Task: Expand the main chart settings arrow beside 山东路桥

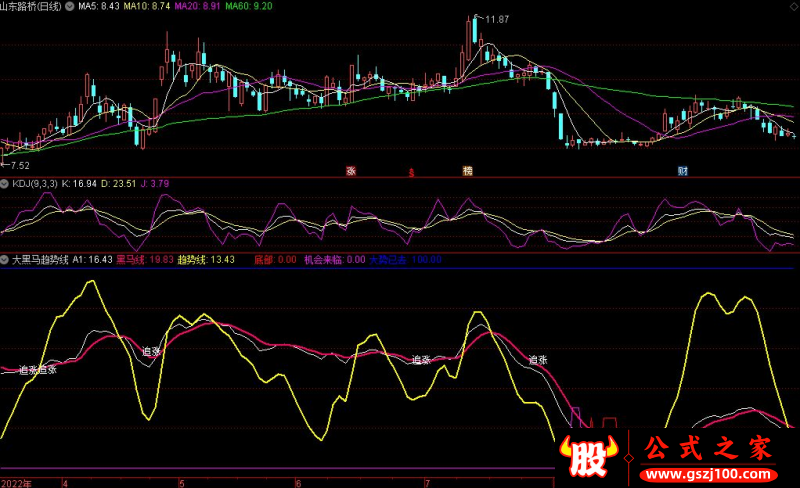Action: pos(67,6)
